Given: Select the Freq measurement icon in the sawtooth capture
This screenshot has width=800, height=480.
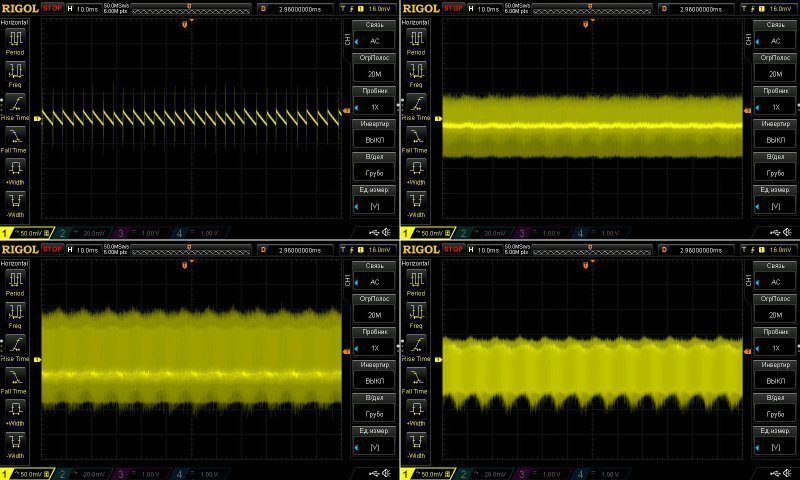Looking at the screenshot, I should pyautogui.click(x=17, y=70).
